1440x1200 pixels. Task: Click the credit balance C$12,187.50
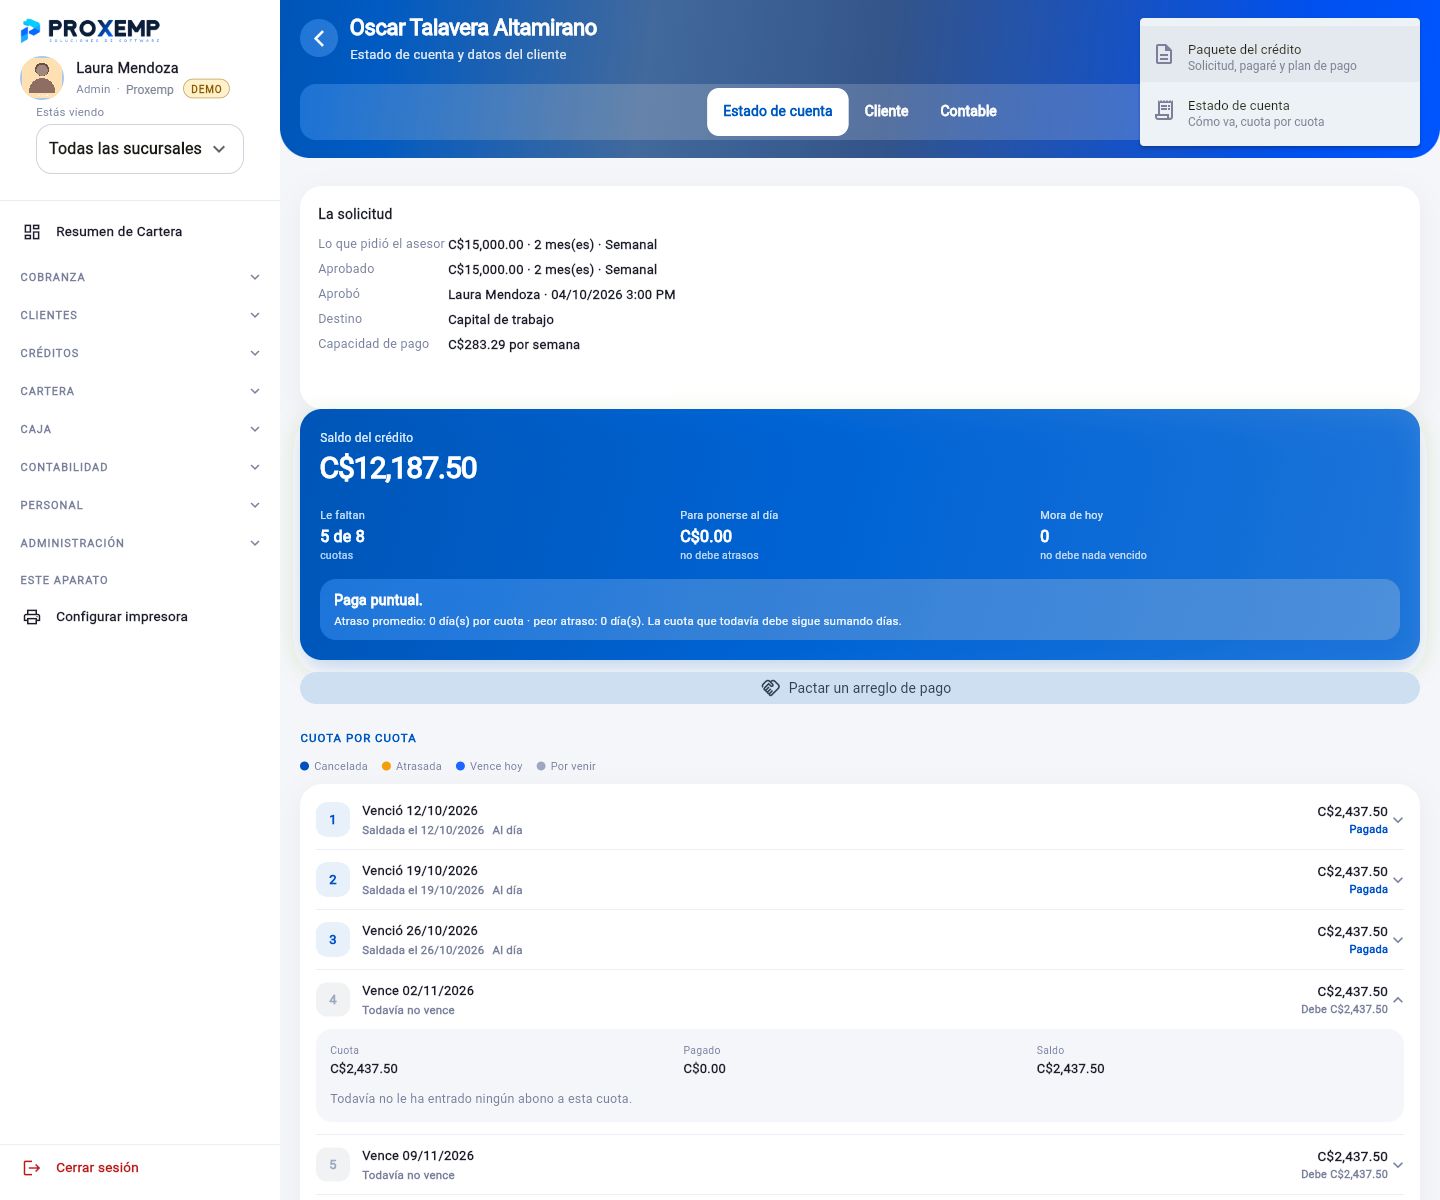coord(399,468)
